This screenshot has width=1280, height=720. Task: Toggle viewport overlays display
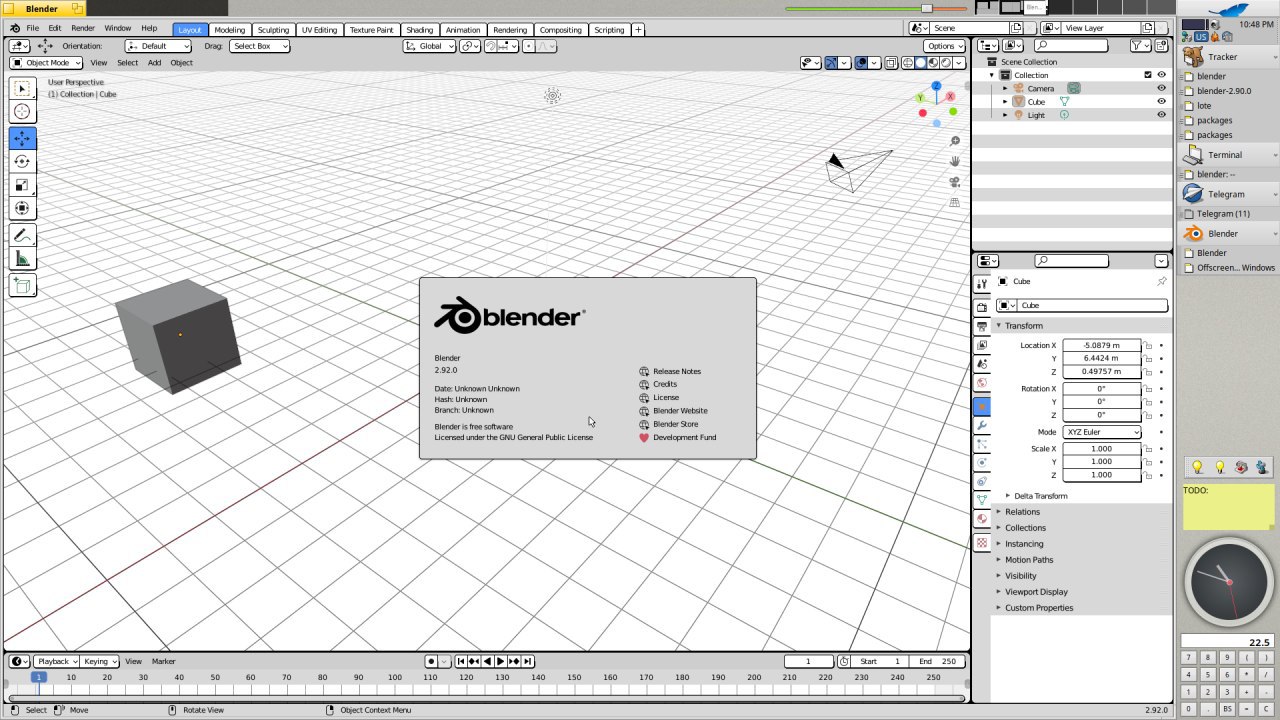coord(861,62)
